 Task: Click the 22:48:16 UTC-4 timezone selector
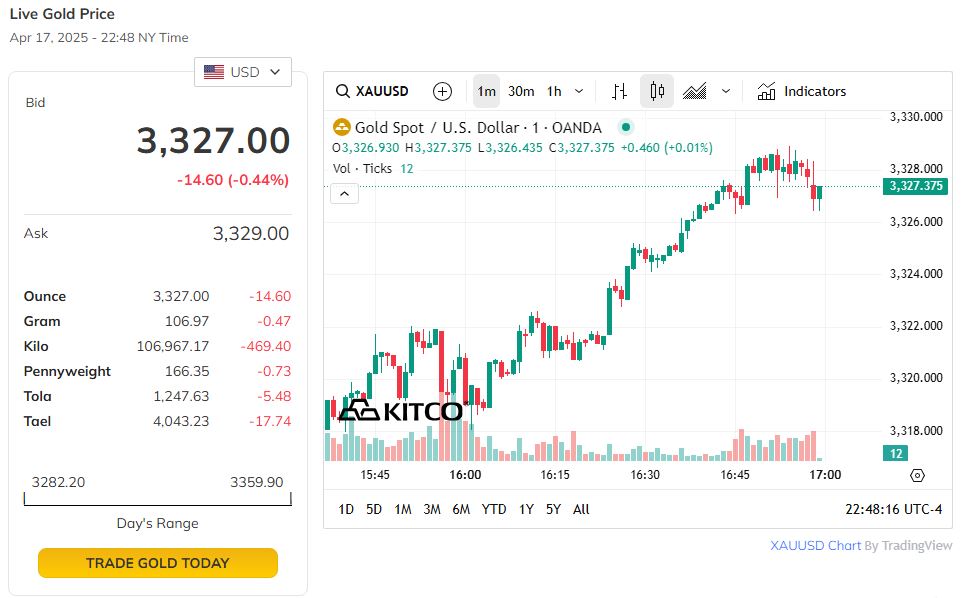click(x=893, y=509)
